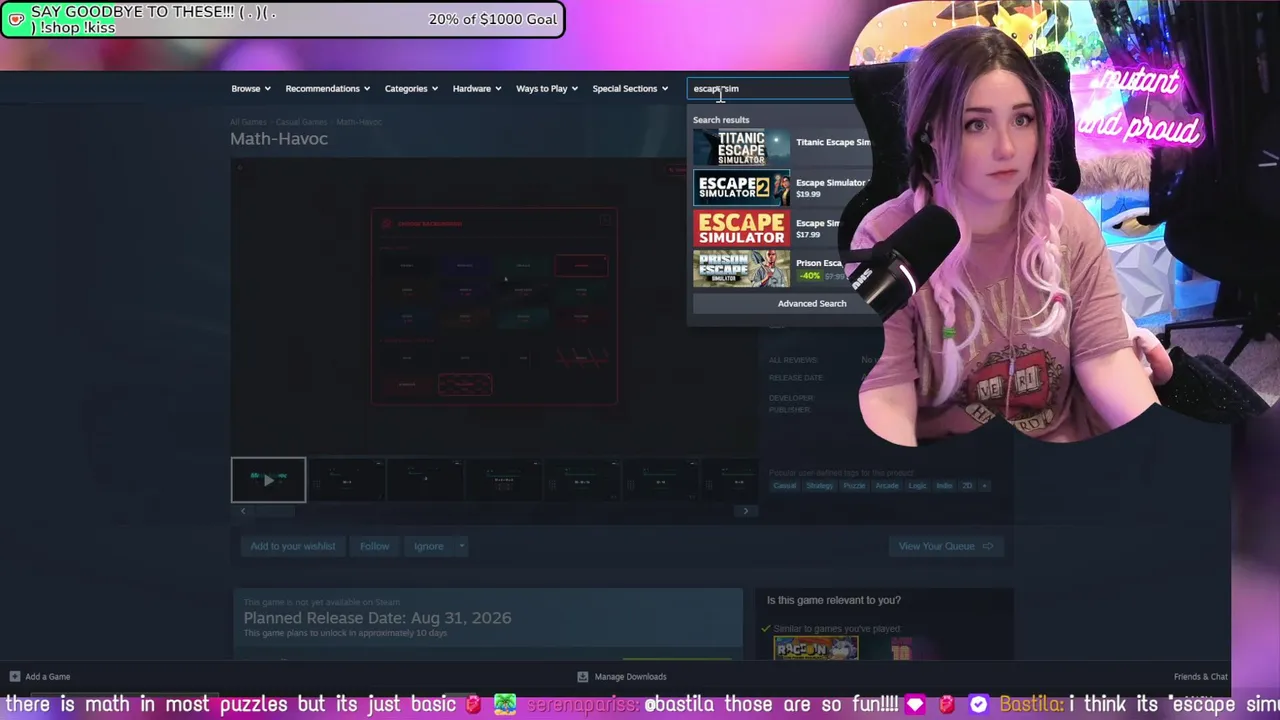The image size is (1280, 720).
Task: Click the heart icon on the stream goal bar
Action: (16, 20)
